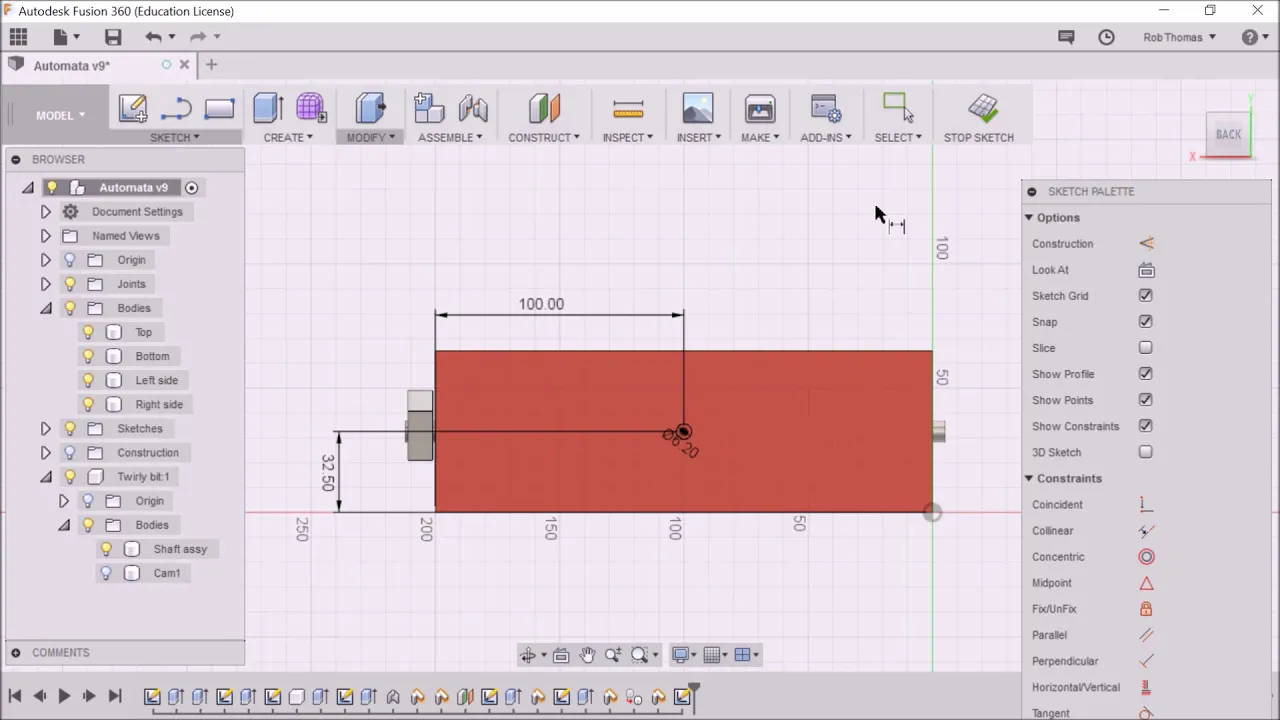Open the File menu dropdown

click(65, 37)
